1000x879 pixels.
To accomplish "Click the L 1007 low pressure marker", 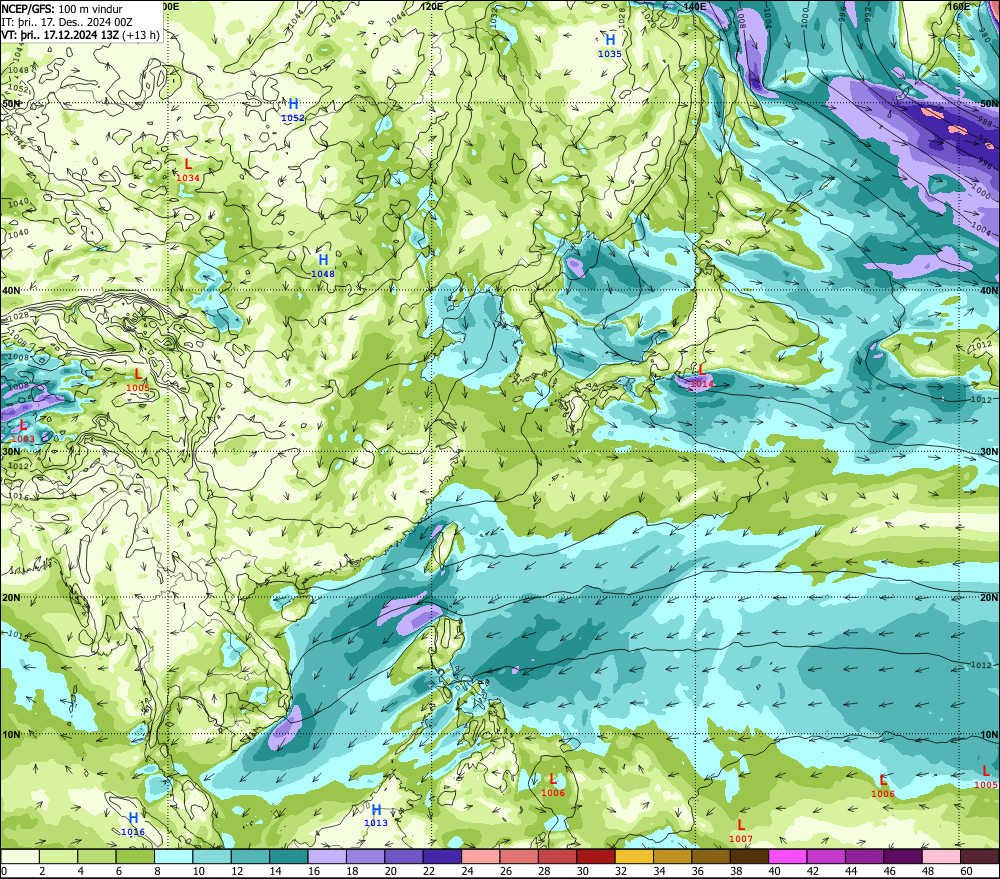I will click(x=740, y=831).
